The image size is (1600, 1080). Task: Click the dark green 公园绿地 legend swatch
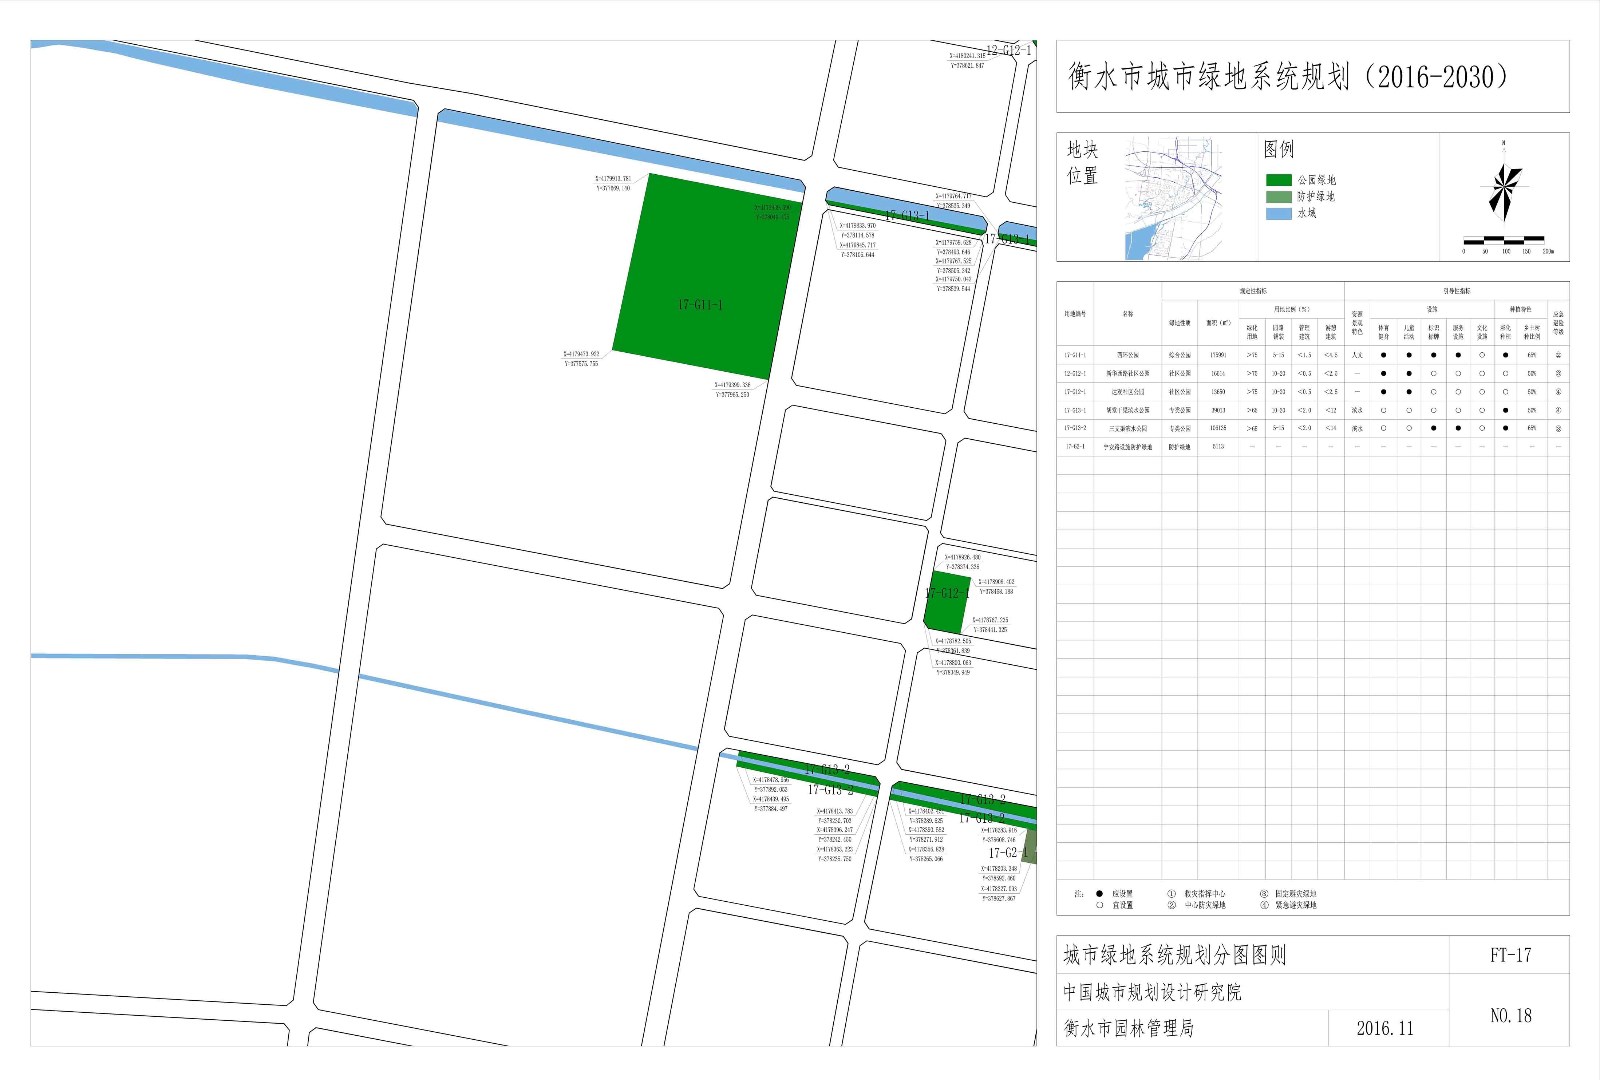(x=1278, y=180)
